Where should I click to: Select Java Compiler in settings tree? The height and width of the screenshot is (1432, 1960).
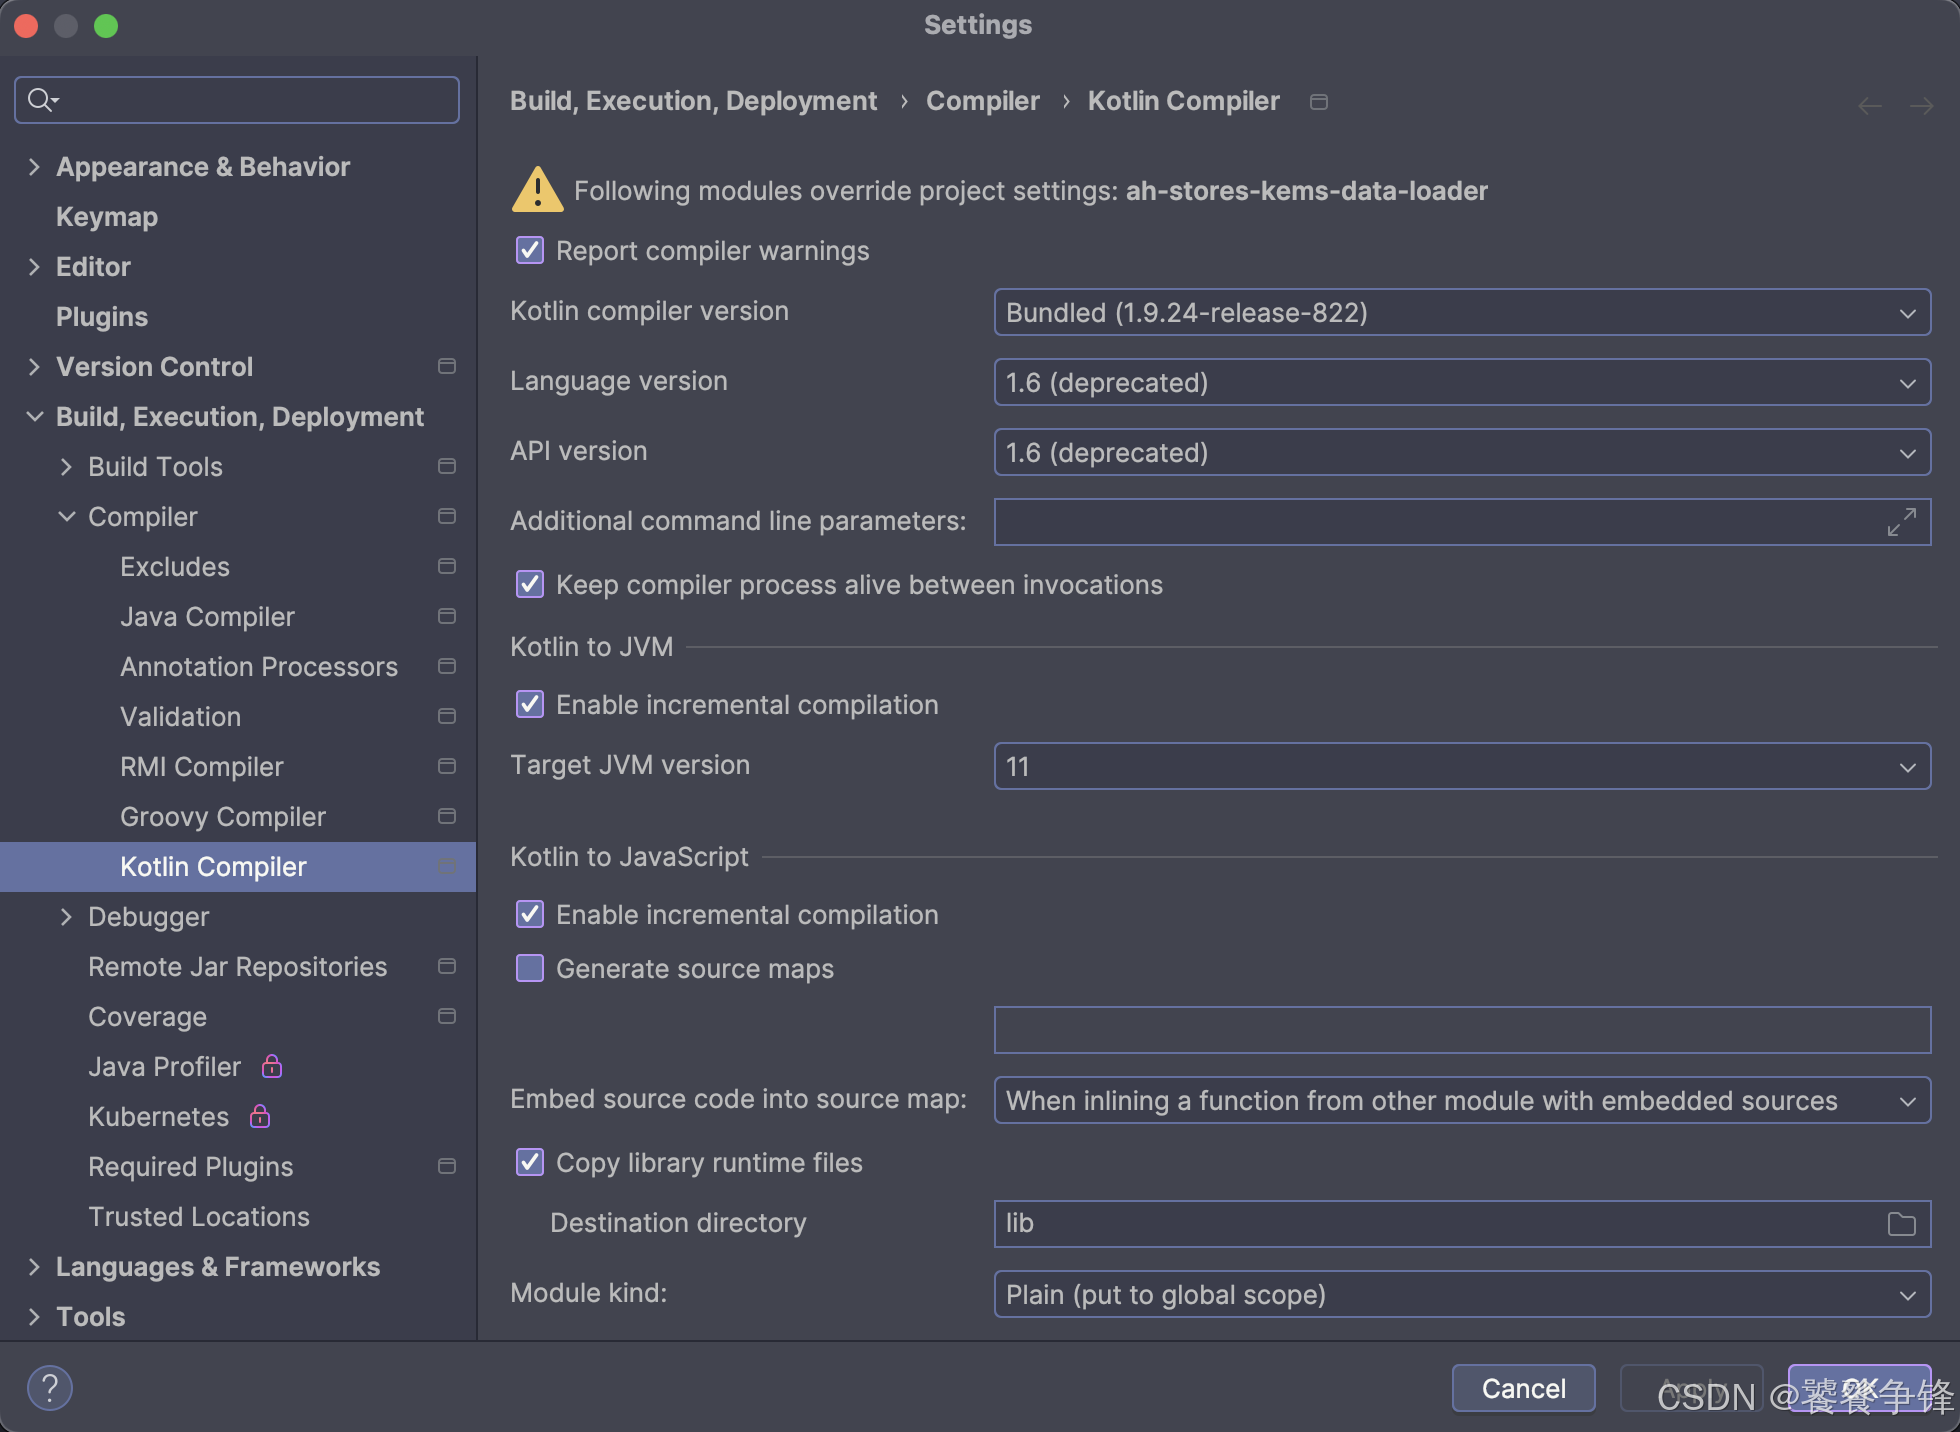[207, 617]
